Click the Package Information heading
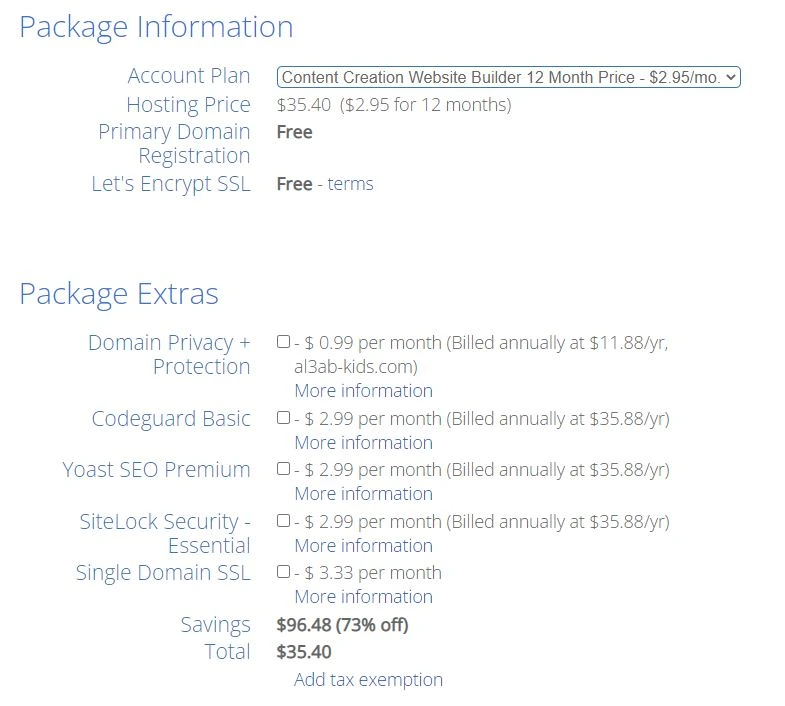The height and width of the screenshot is (706, 785). coord(156,27)
